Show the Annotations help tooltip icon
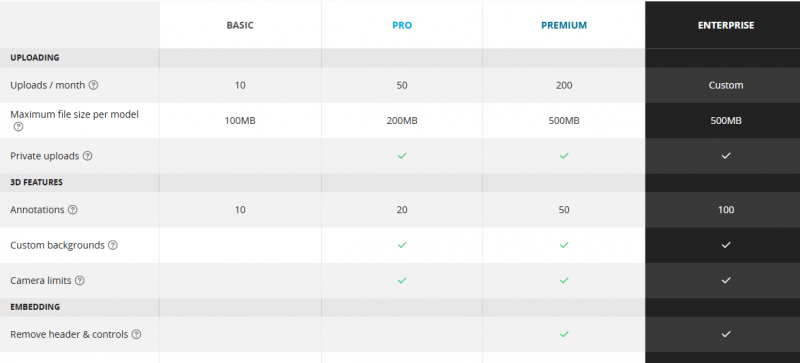The image size is (800, 363). 73,210
